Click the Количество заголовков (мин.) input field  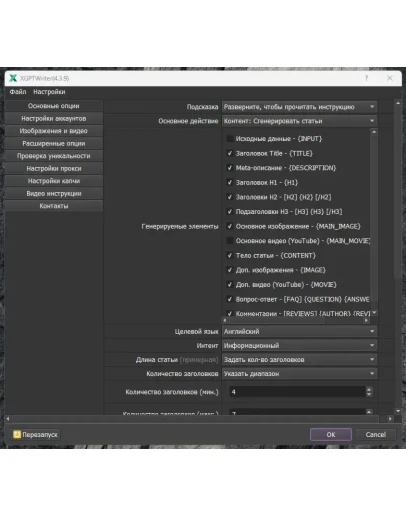coord(298,392)
